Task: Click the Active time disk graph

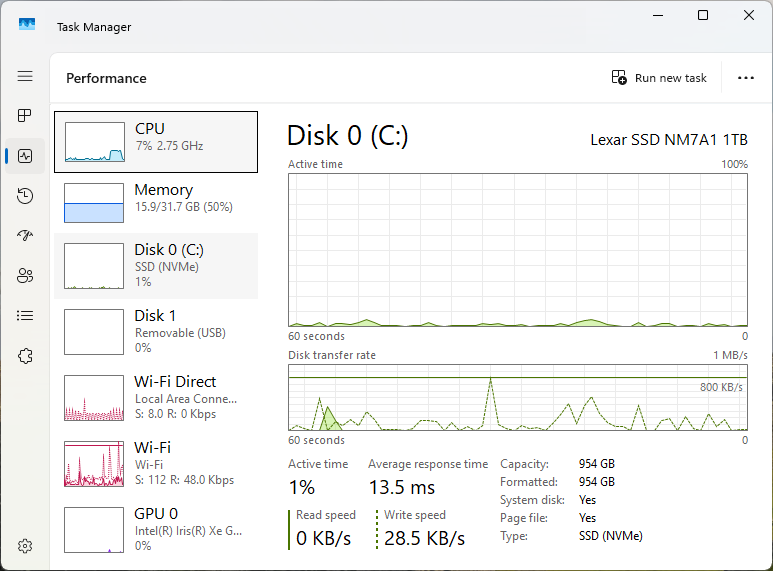Action: pos(517,250)
